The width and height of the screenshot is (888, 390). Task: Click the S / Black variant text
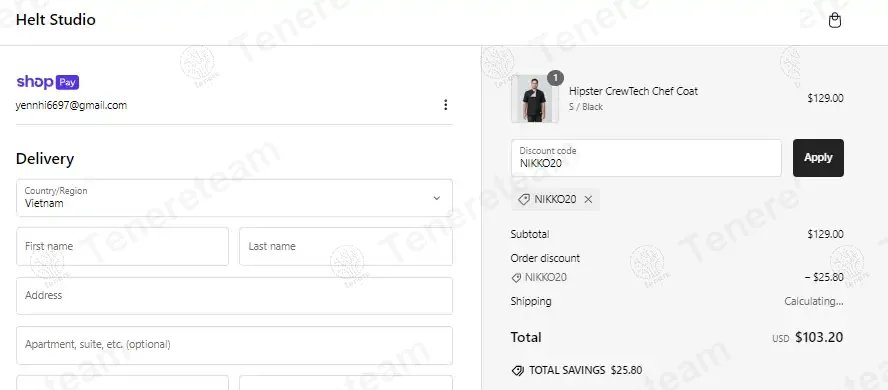click(586, 107)
